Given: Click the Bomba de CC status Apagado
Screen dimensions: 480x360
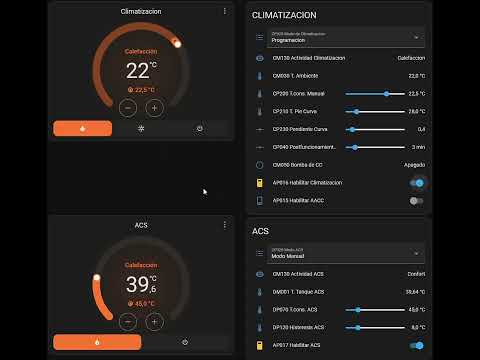Looking at the screenshot, I should coord(414,165).
